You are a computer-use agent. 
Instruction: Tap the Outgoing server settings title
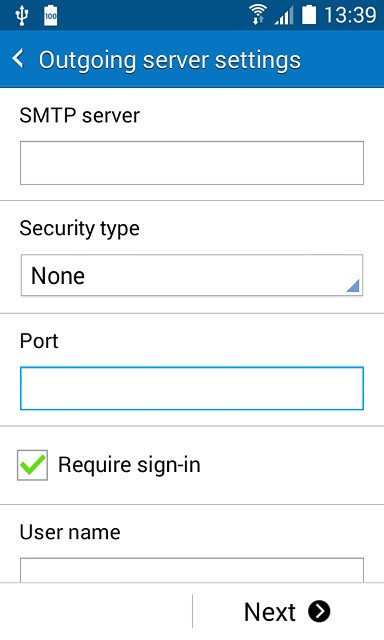(x=170, y=60)
